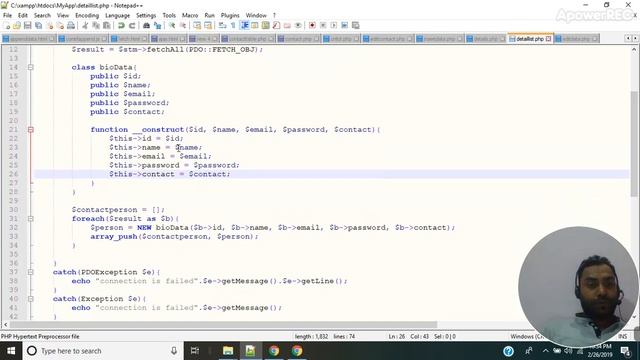Open the Settings menu
The height and width of the screenshot is (360, 640).
coord(146,15)
